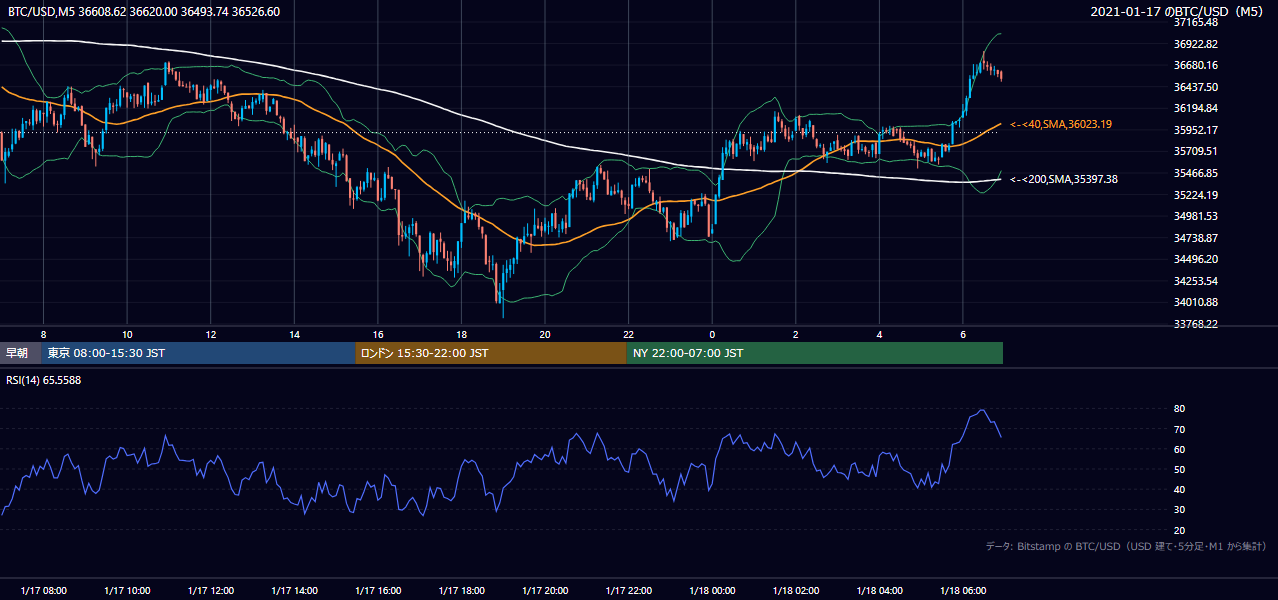Image resolution: width=1278 pixels, height=600 pixels.
Task: Click hour tick 22 under price chart
Action: (x=629, y=334)
